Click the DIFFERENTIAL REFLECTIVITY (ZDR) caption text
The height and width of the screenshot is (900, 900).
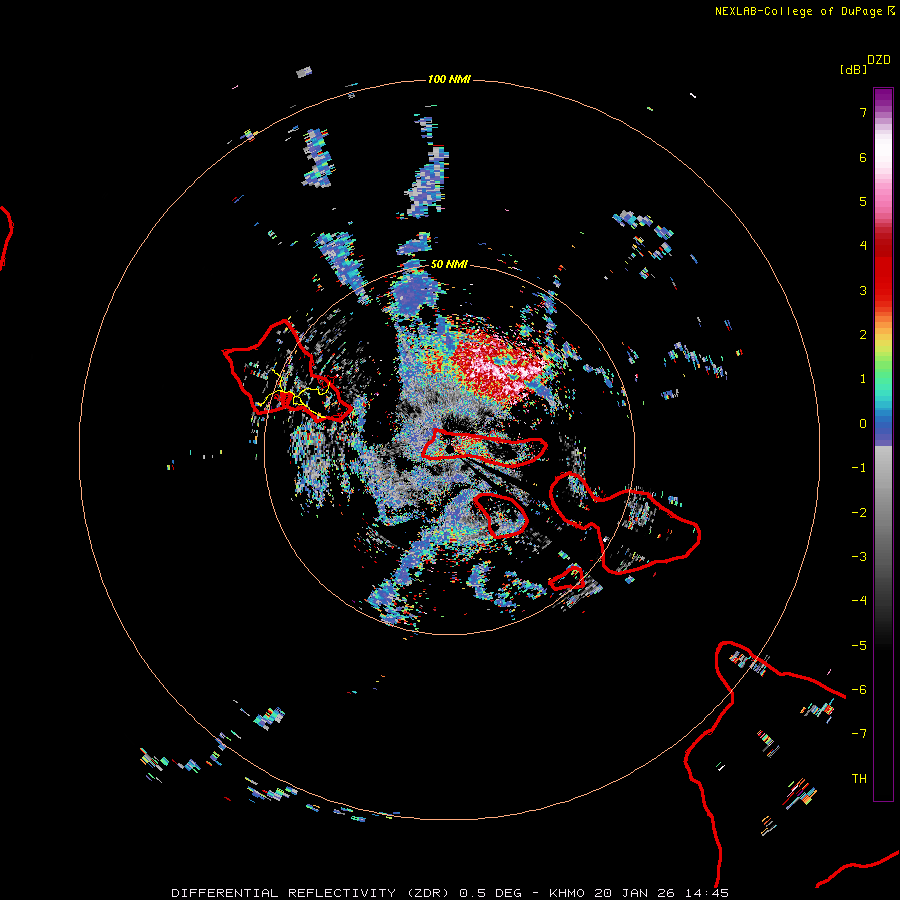311,893
